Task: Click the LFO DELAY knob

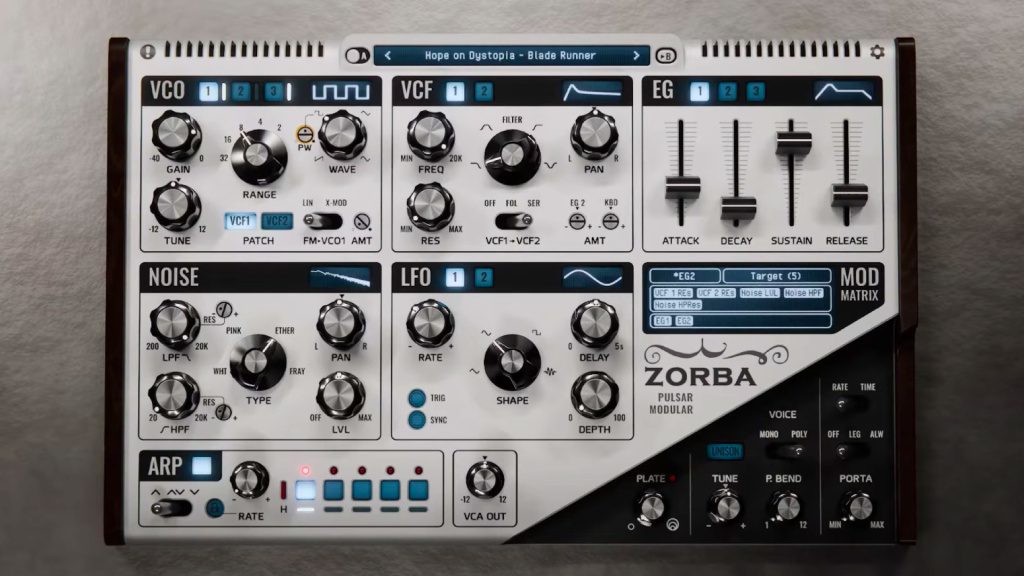Action: [x=594, y=323]
